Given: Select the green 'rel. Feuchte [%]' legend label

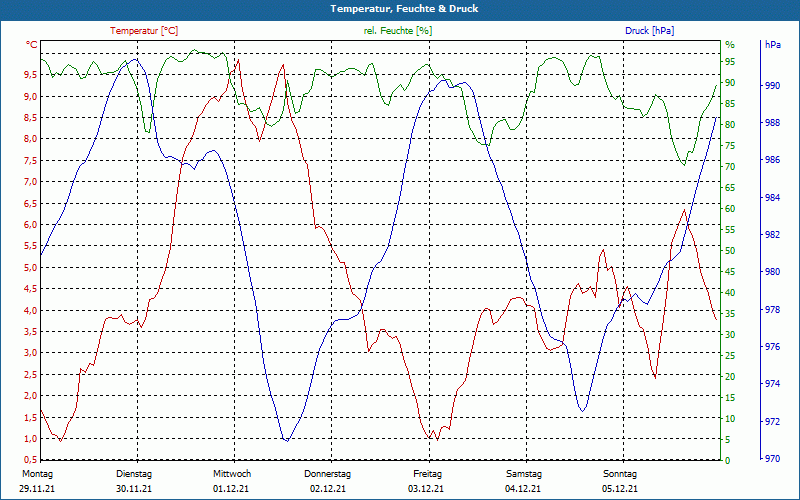Looking at the screenshot, I should [x=397, y=31].
